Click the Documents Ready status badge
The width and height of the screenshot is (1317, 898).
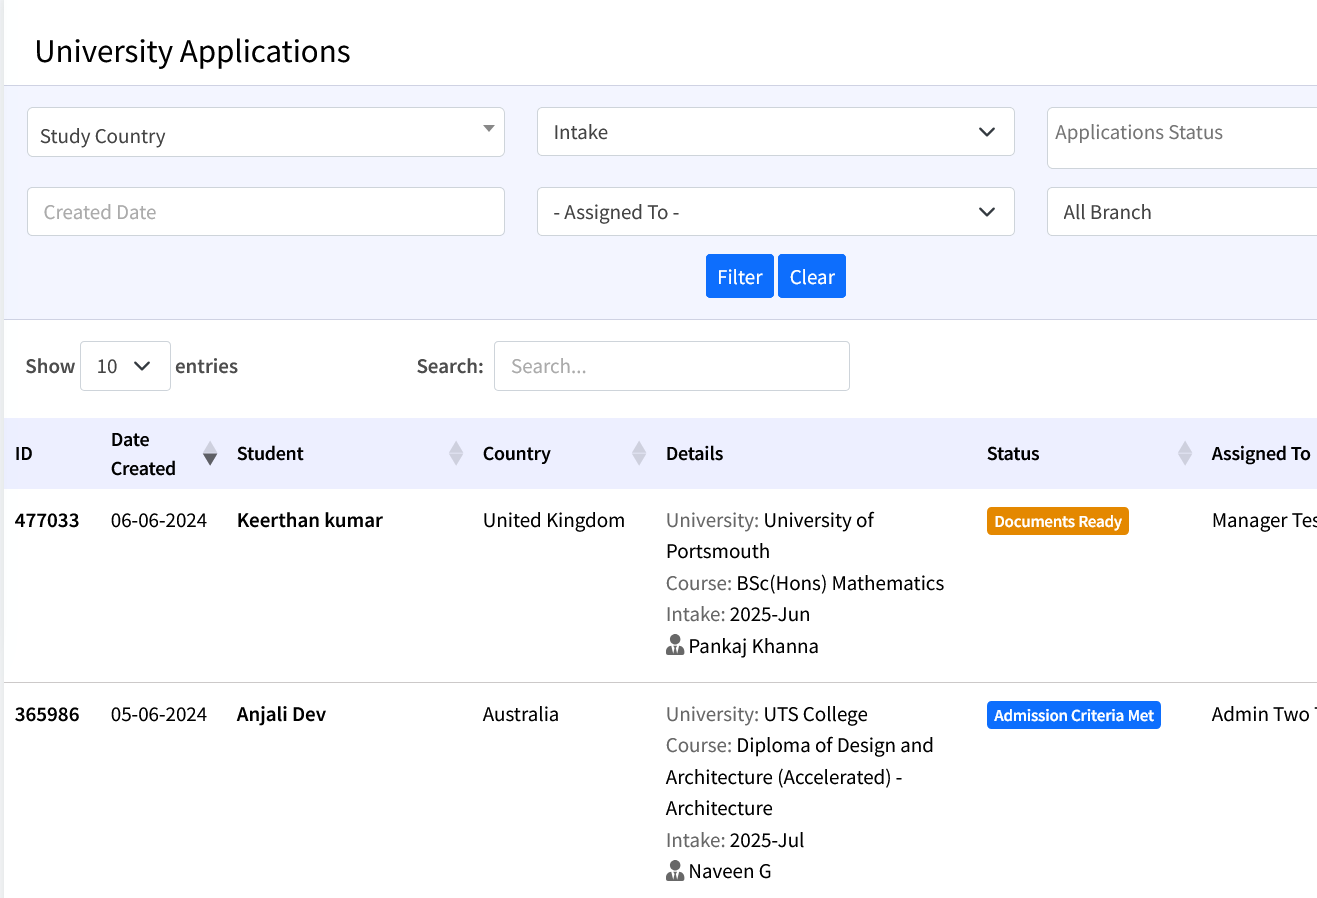tap(1057, 522)
